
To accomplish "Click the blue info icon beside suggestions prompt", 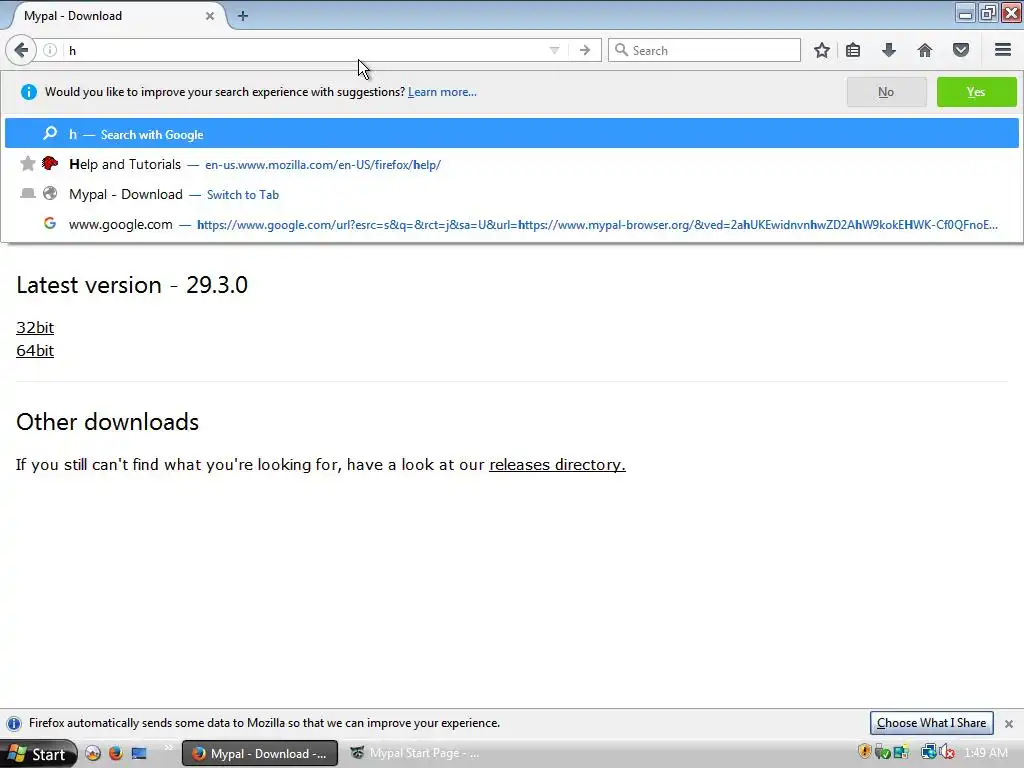I will [29, 92].
